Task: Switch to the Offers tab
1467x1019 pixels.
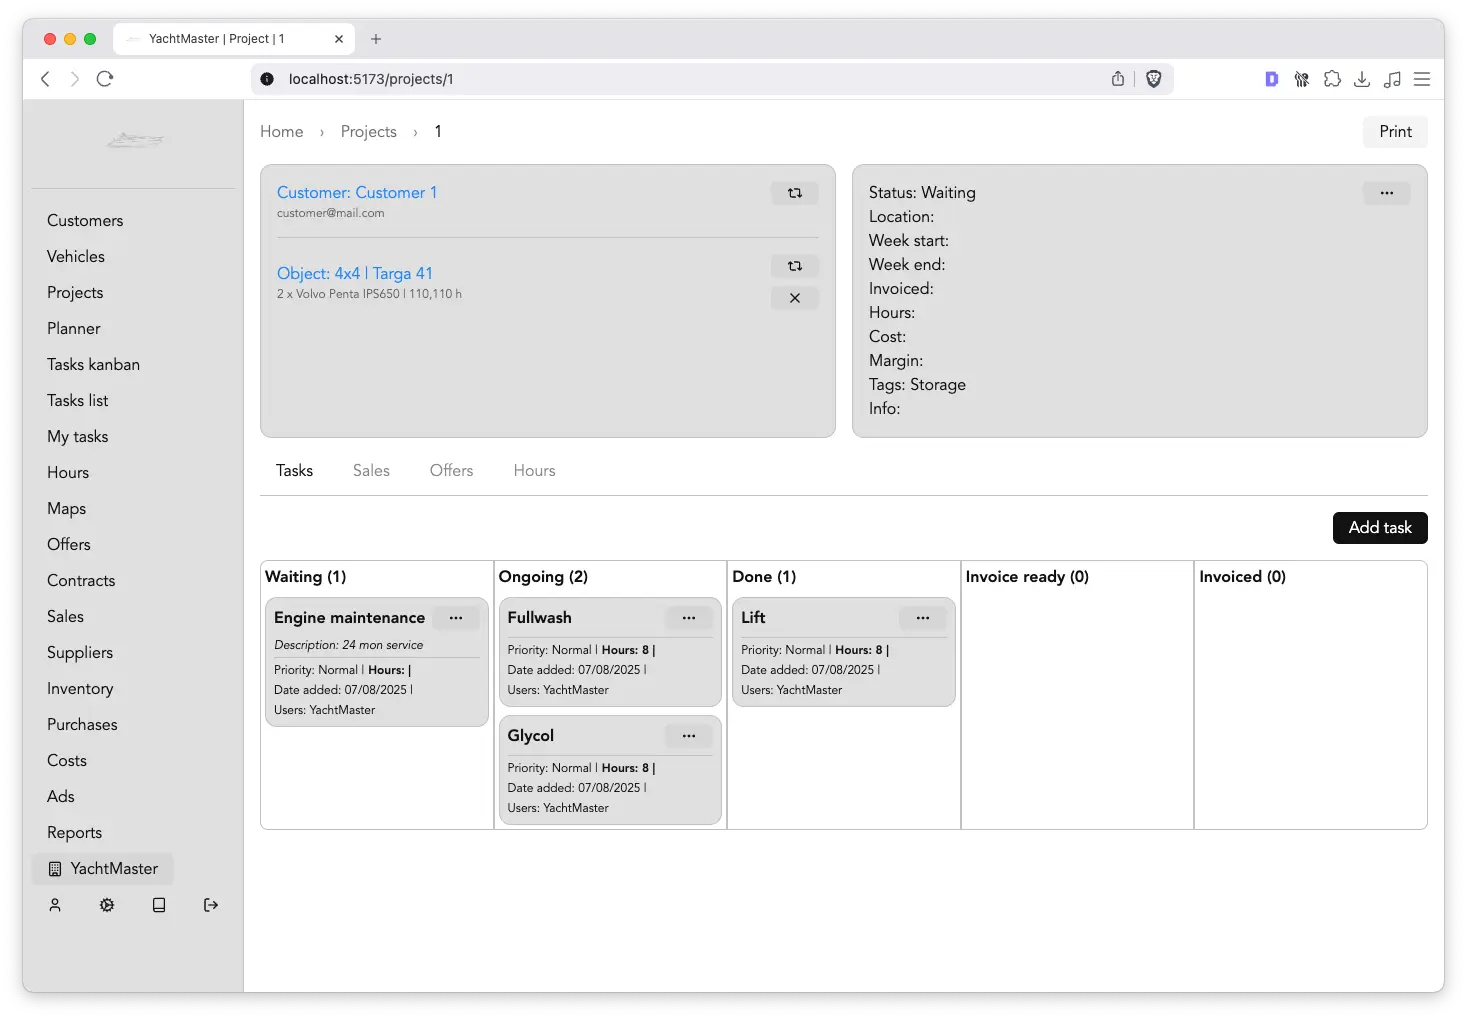Action: click(x=451, y=470)
